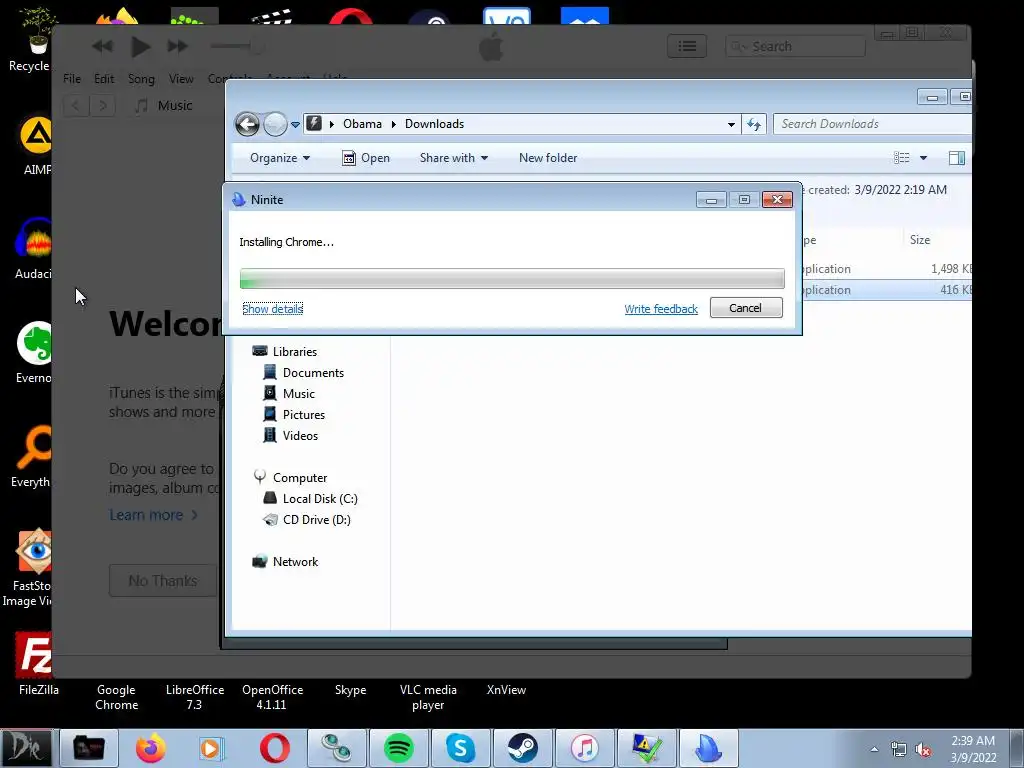The image size is (1024, 768).
Task: Click the change view icon in Explorer
Action: pyautogui.click(x=901, y=157)
